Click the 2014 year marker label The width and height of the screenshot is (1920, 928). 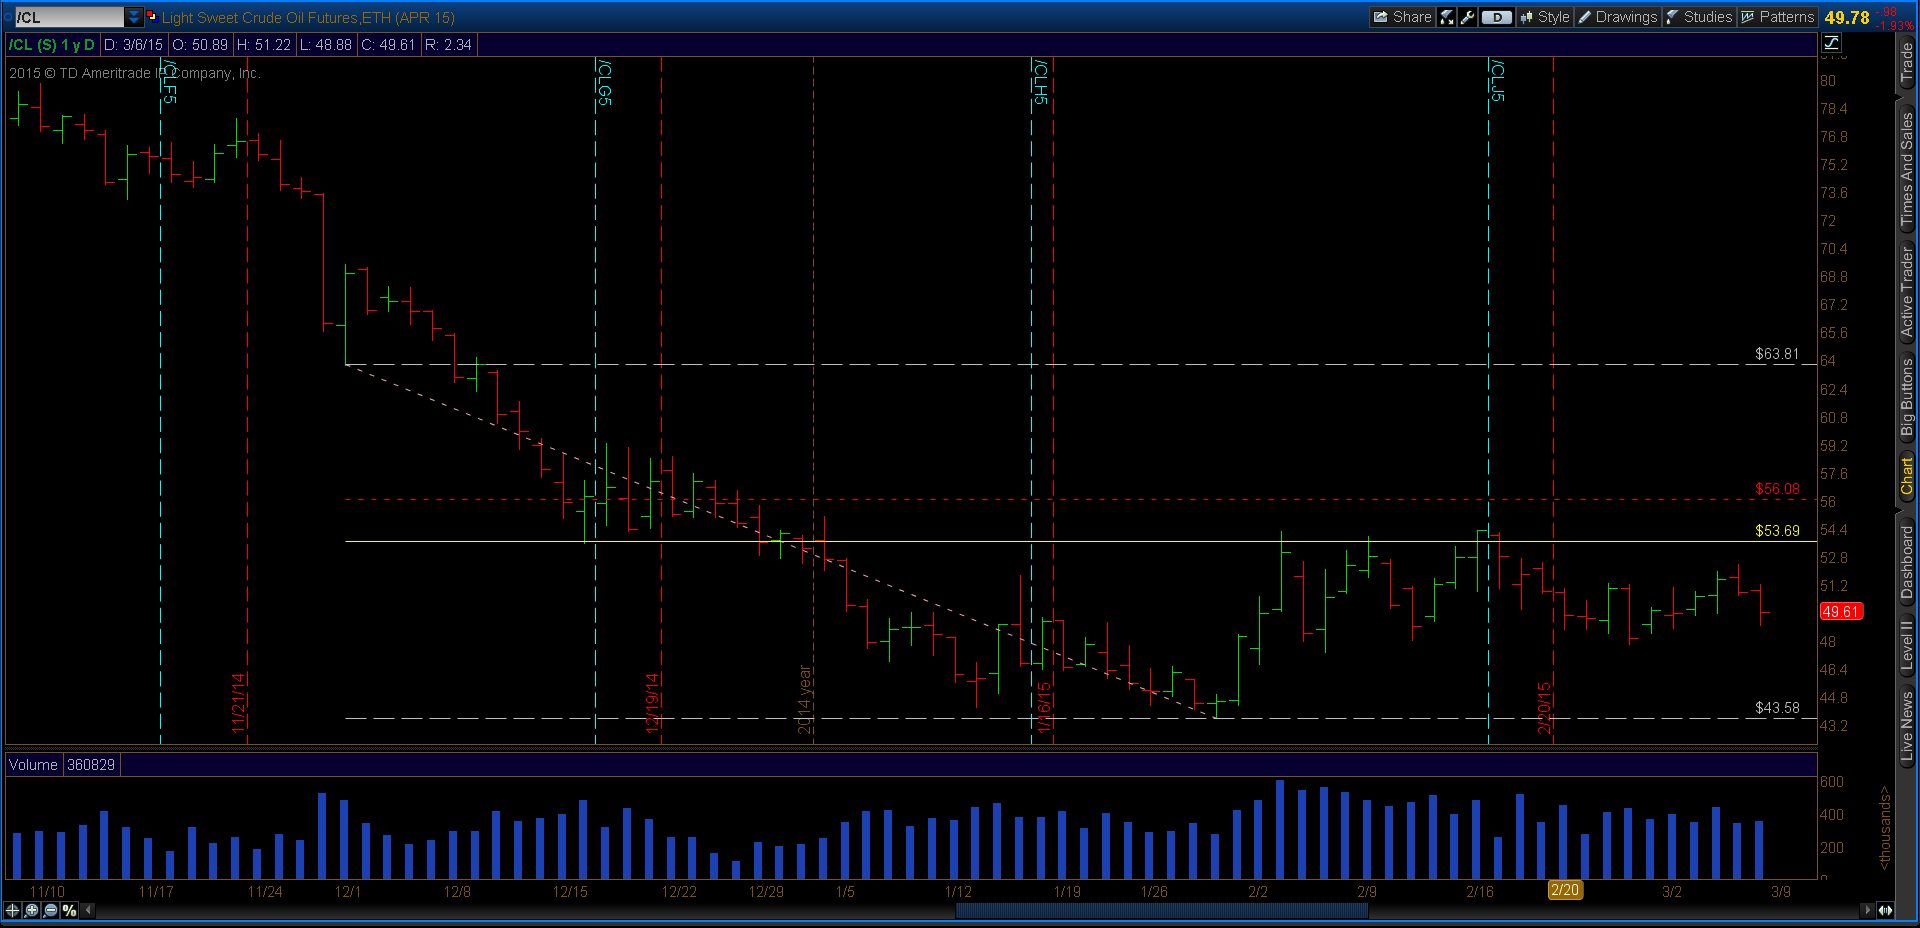(x=804, y=700)
